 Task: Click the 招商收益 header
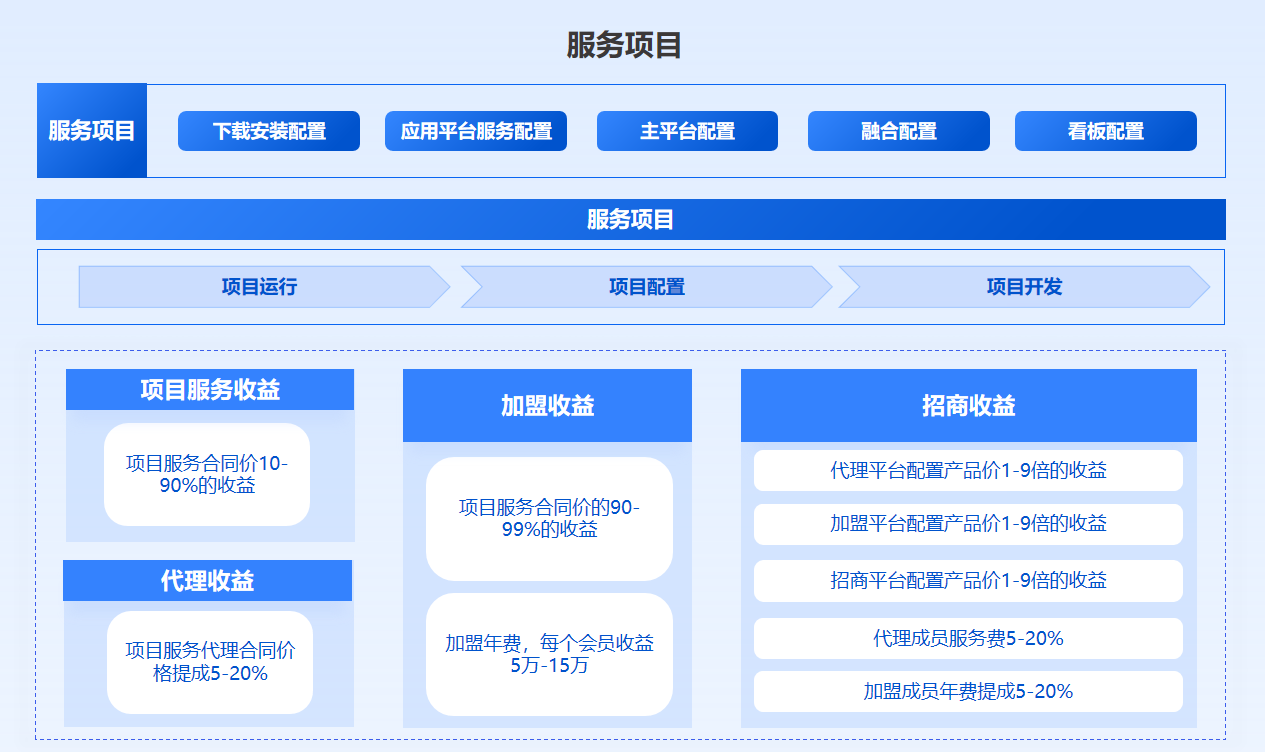tap(969, 406)
